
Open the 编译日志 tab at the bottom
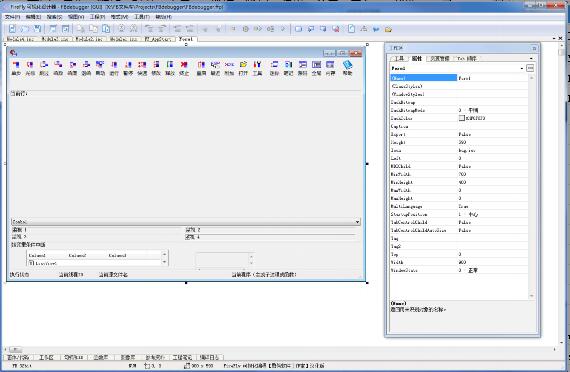(209, 357)
